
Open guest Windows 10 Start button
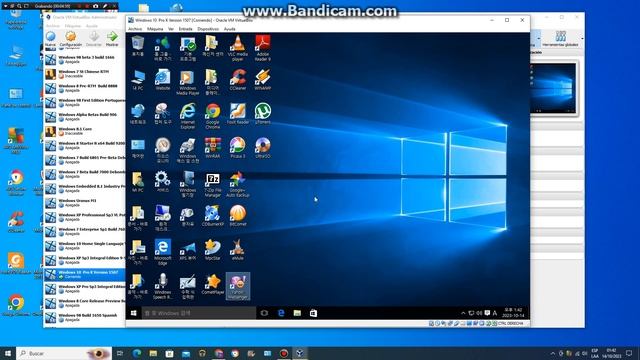pos(133,313)
